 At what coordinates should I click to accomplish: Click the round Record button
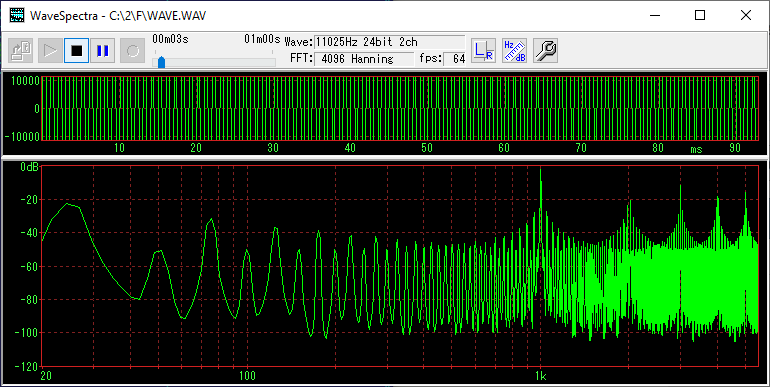pyautogui.click(x=133, y=51)
